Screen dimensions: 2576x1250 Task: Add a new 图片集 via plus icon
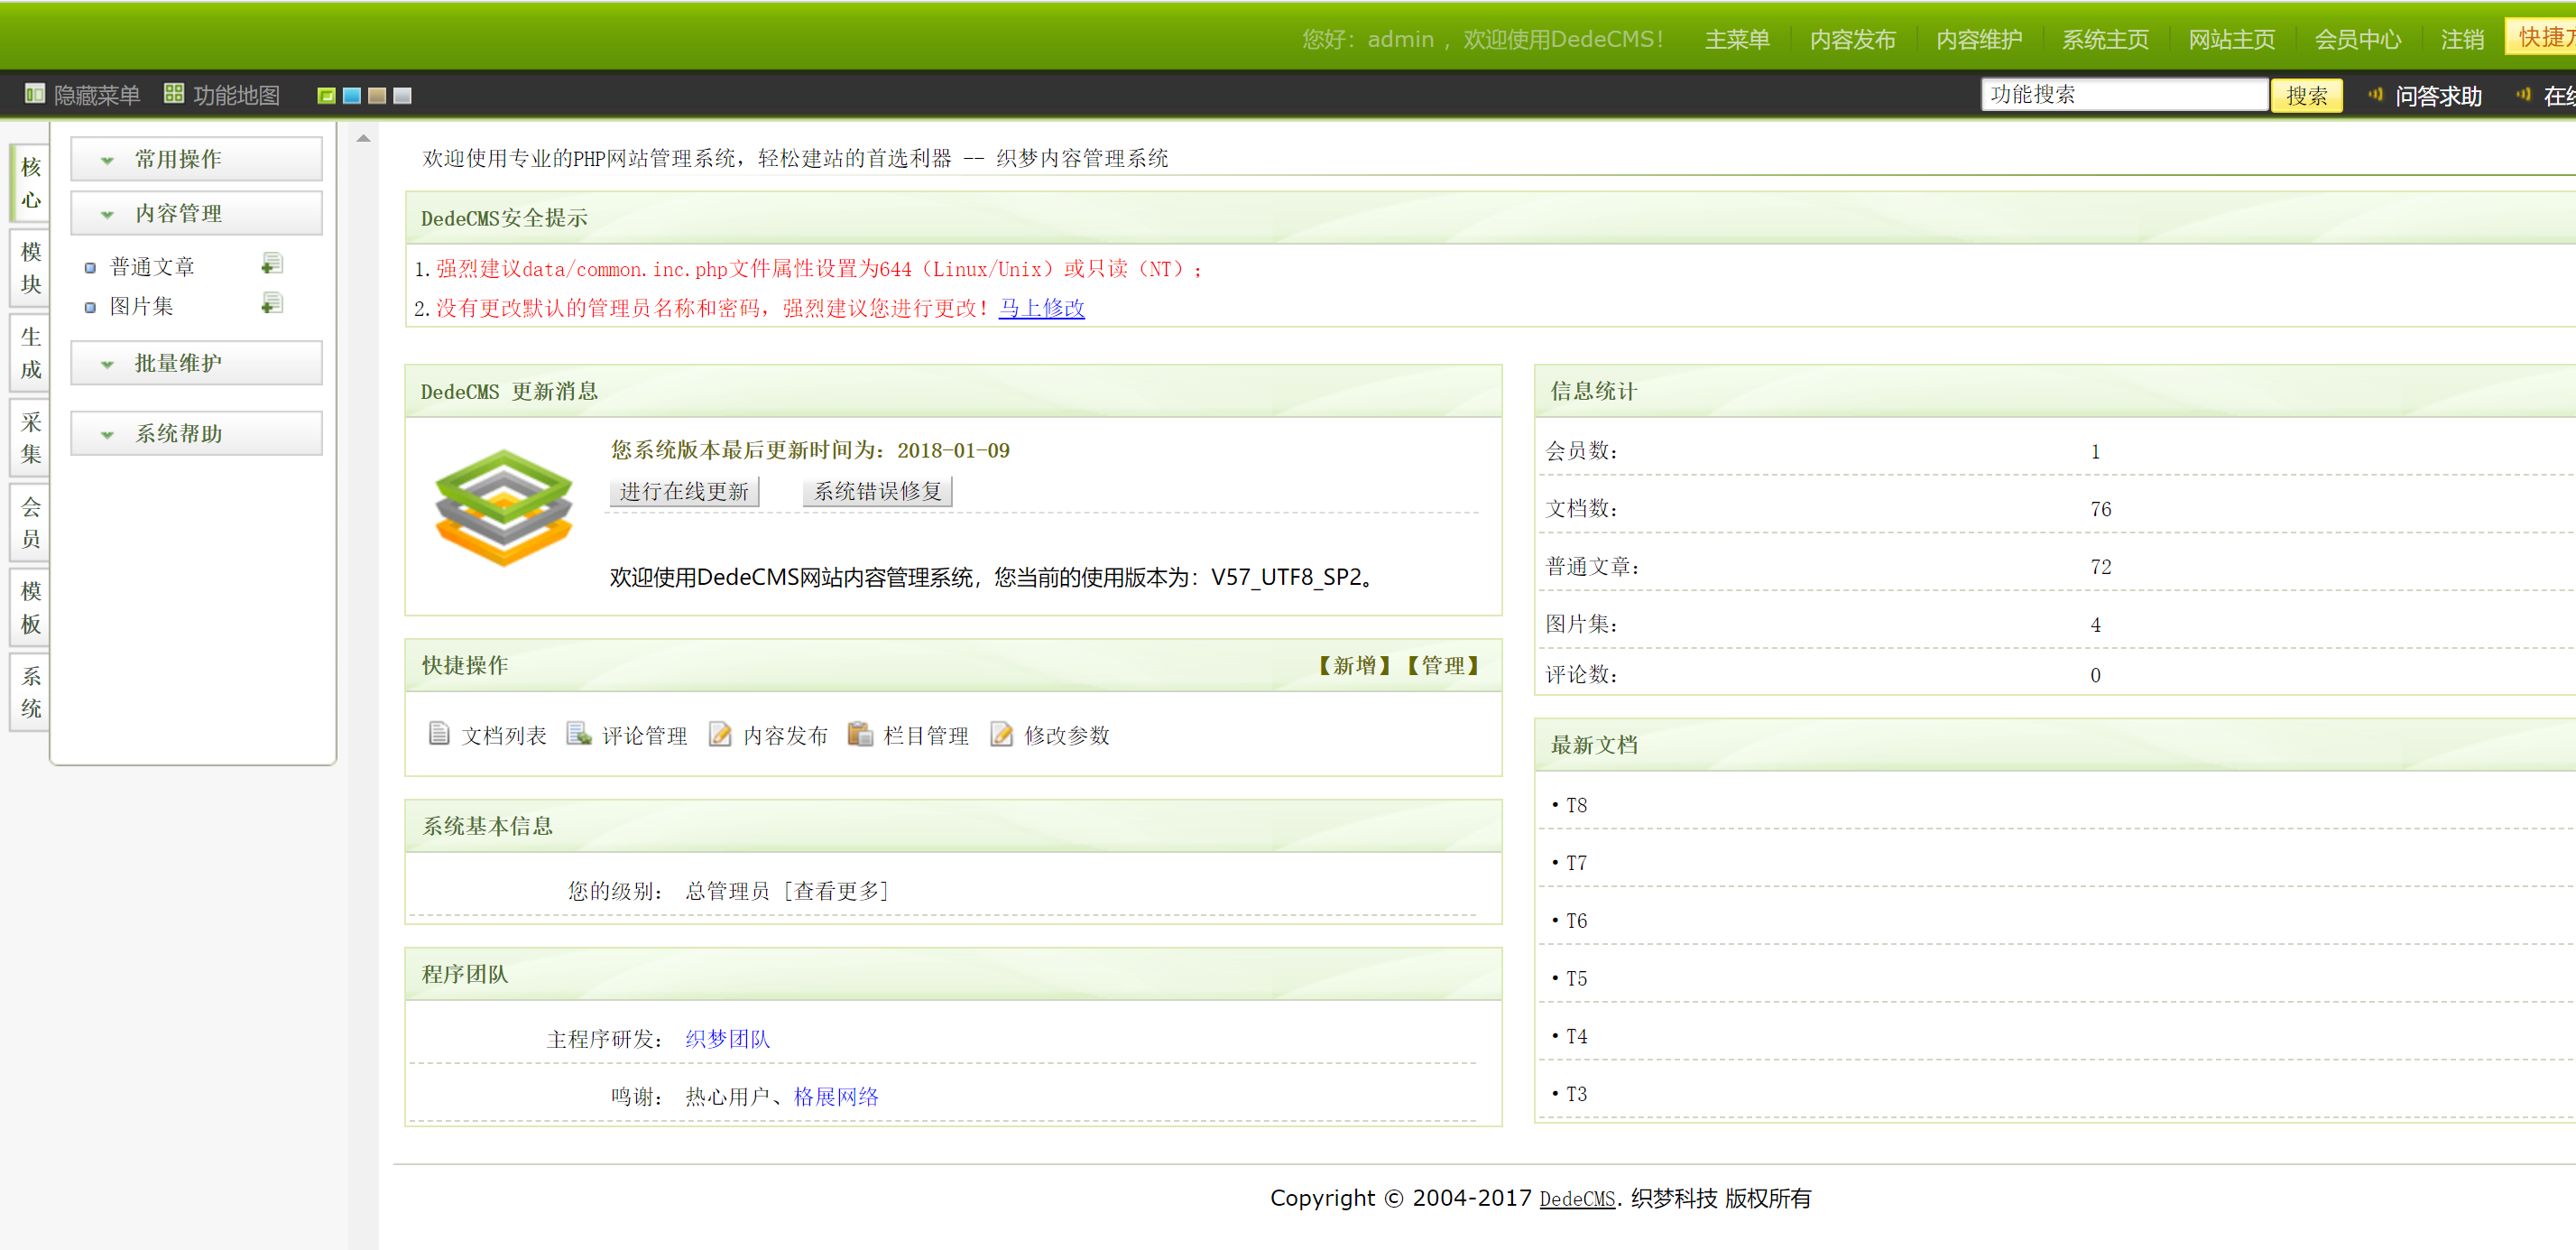[272, 303]
